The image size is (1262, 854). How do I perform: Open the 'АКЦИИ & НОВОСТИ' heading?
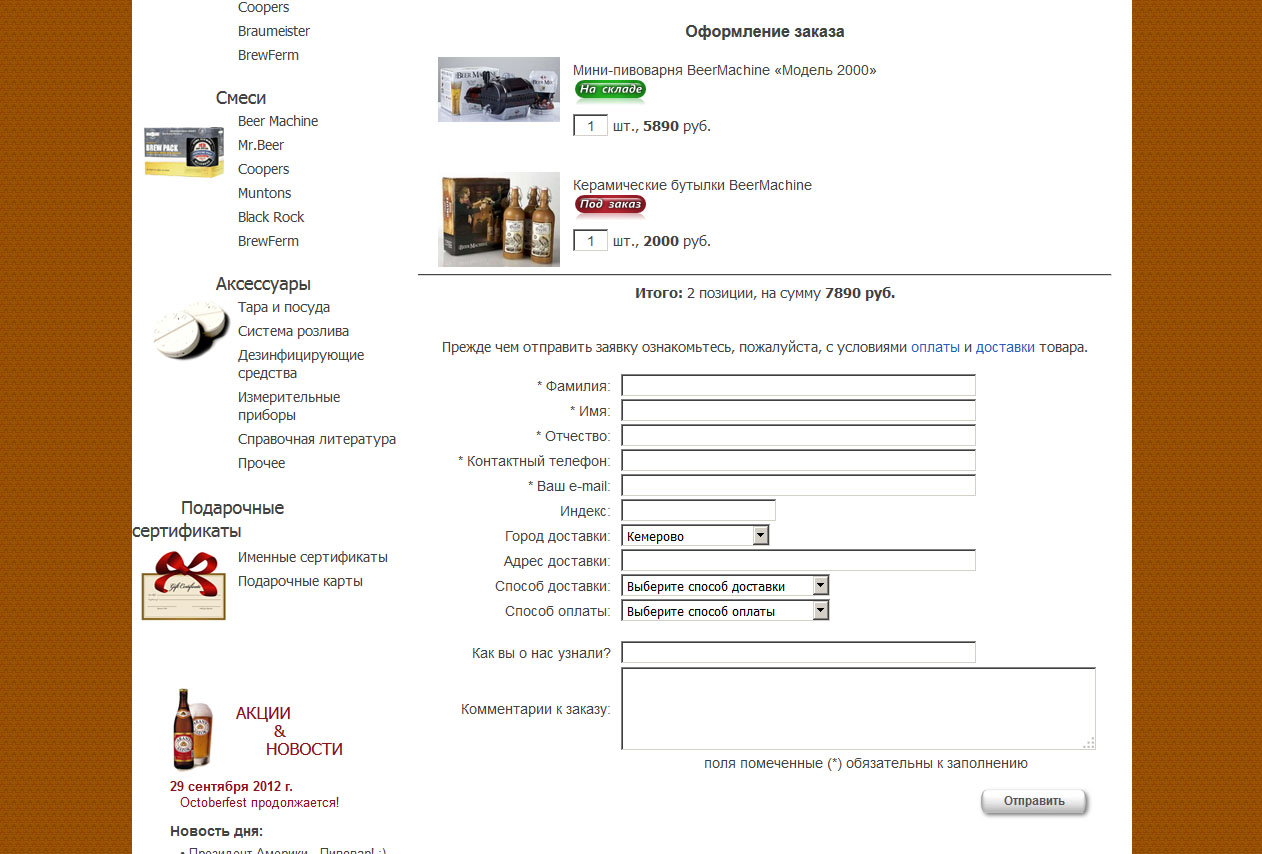tap(289, 731)
